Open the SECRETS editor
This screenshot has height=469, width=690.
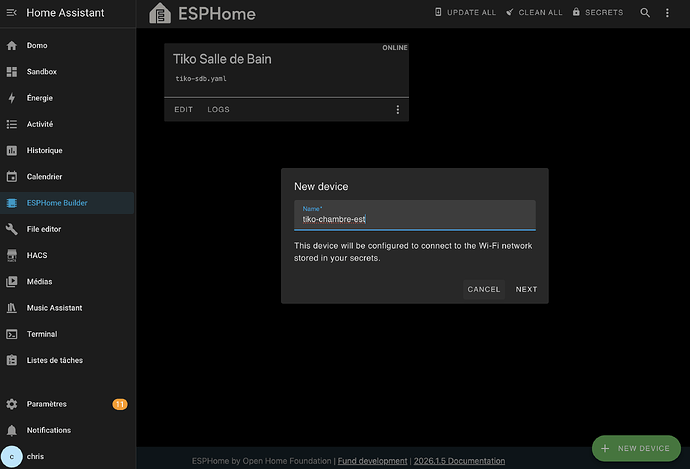[598, 13]
